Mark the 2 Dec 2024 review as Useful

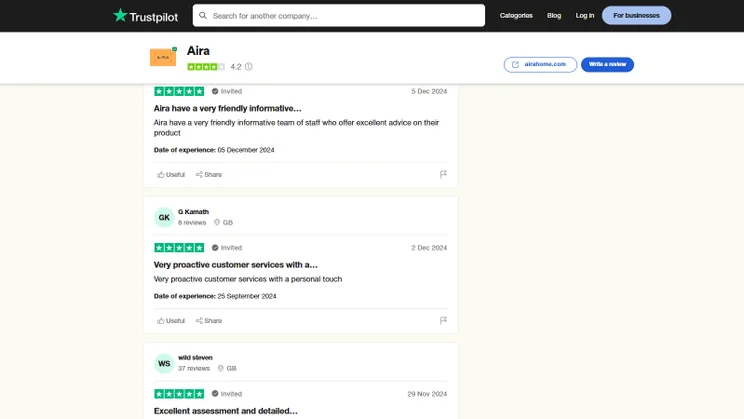click(x=171, y=321)
